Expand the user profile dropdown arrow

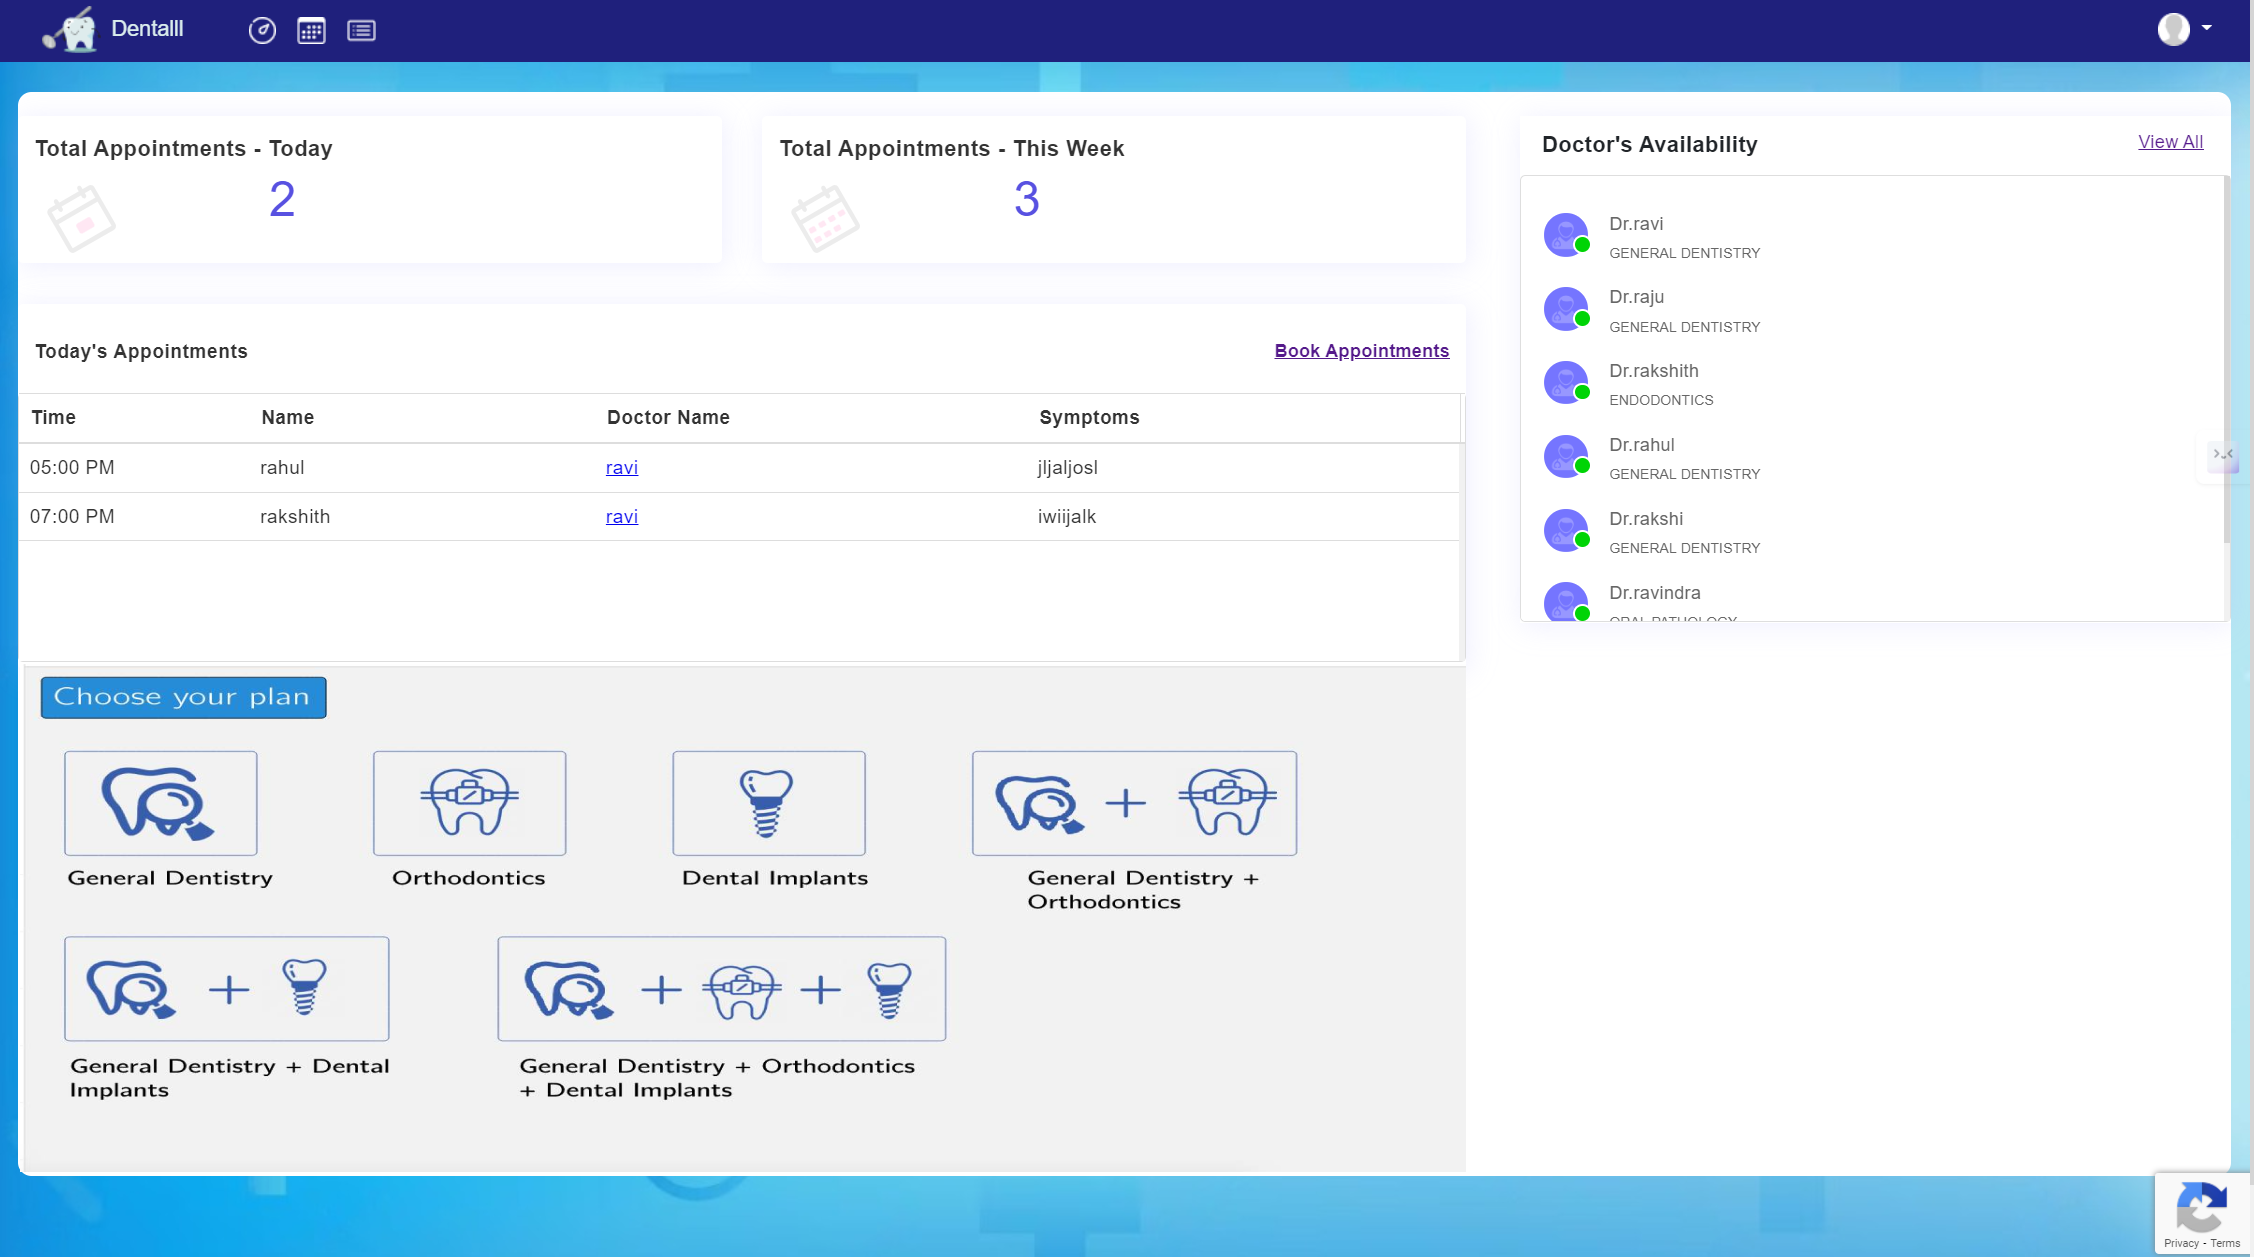tap(2207, 28)
